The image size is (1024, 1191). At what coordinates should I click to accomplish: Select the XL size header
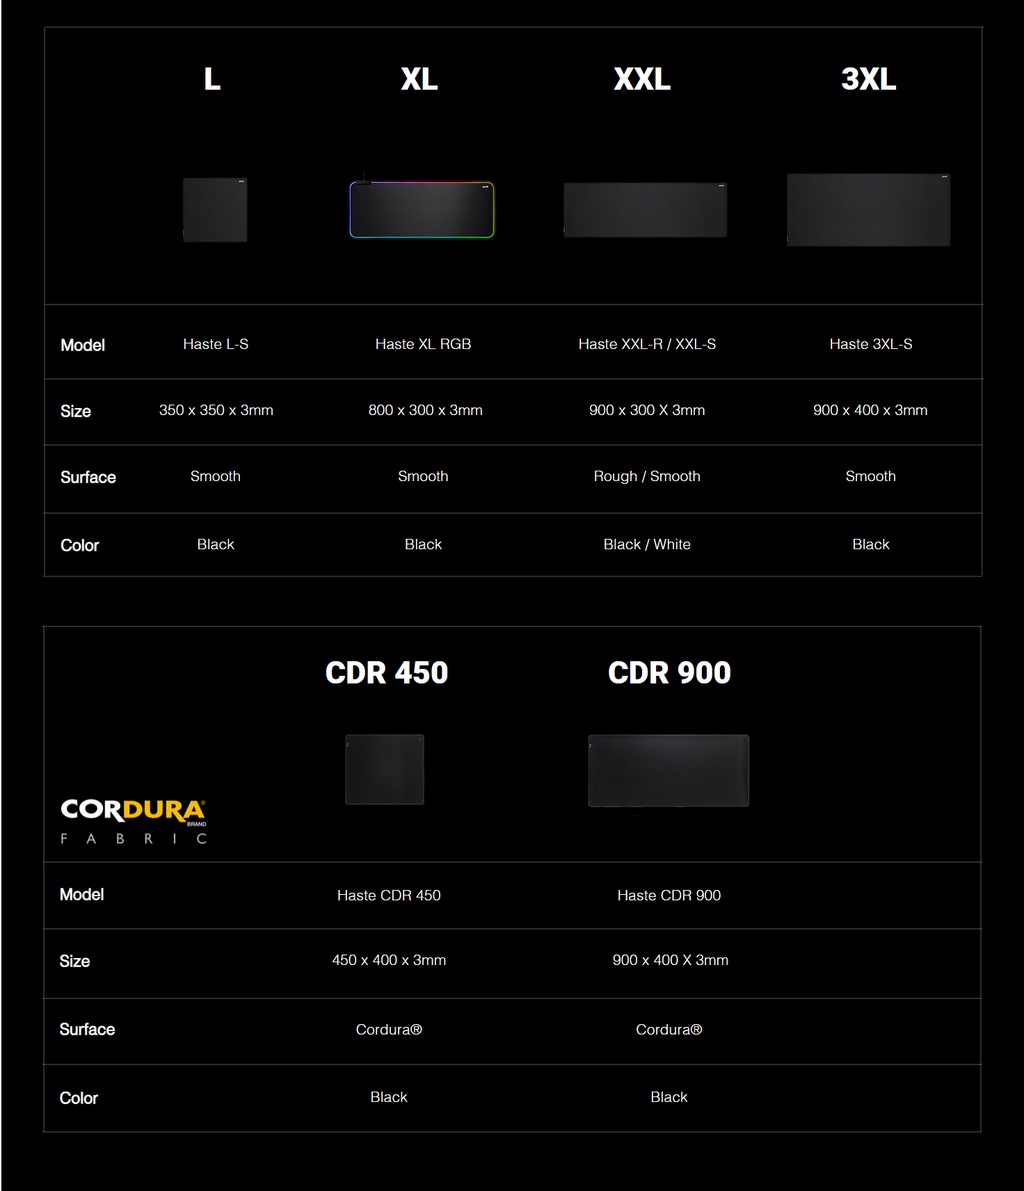(419, 79)
